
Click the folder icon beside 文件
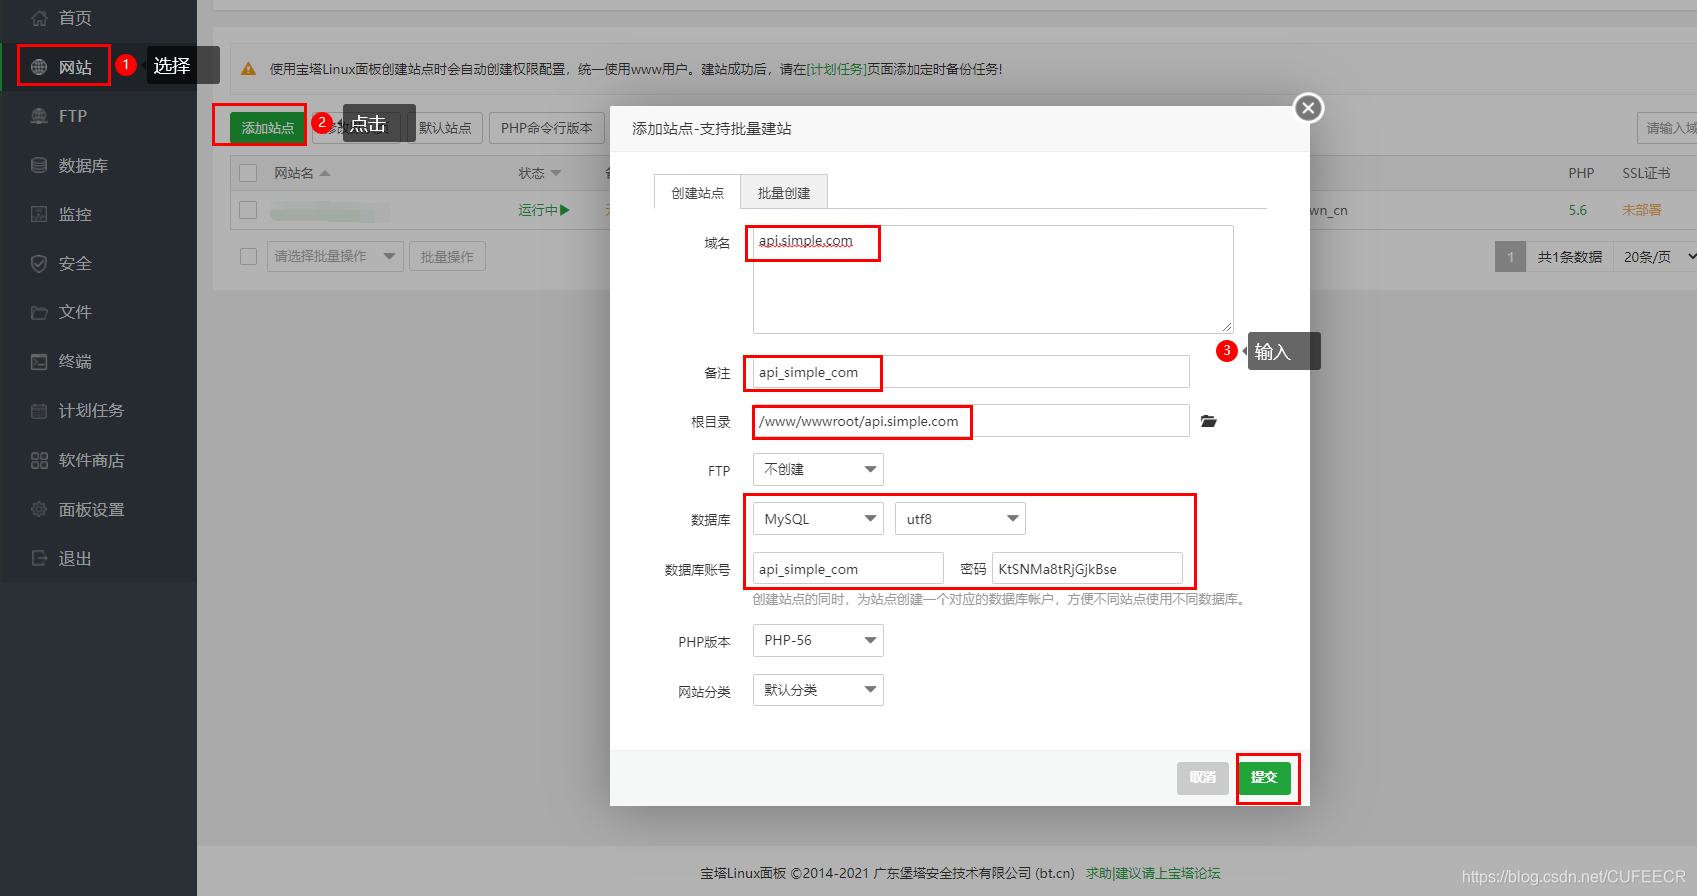(x=39, y=312)
